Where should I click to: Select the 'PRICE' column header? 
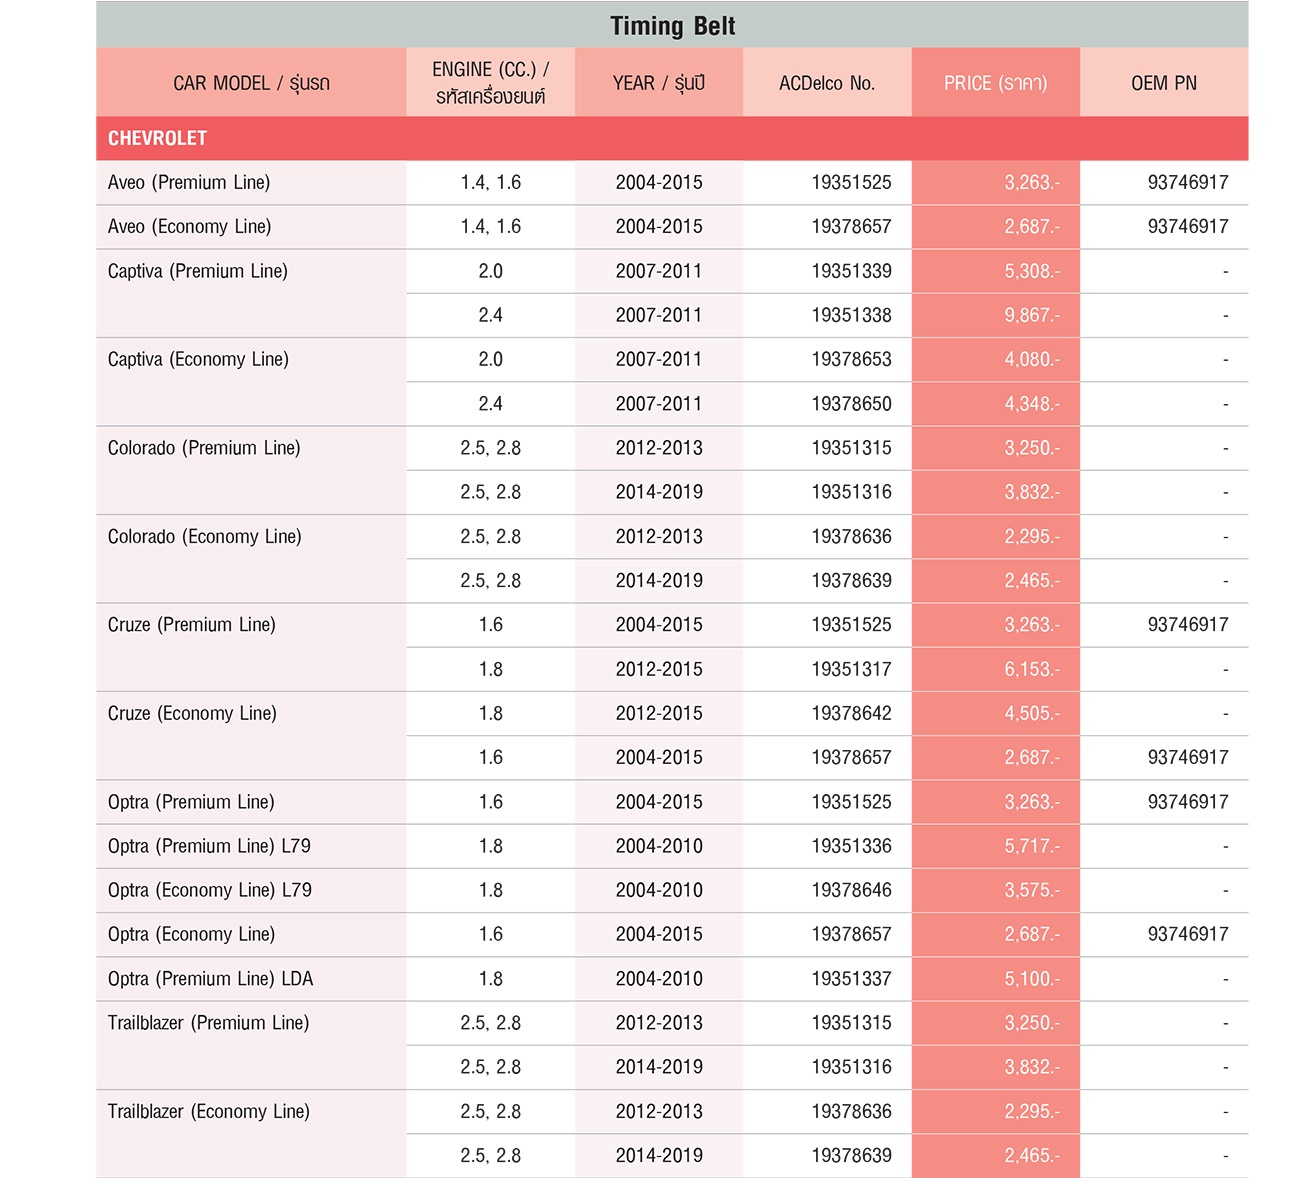[x=995, y=83]
